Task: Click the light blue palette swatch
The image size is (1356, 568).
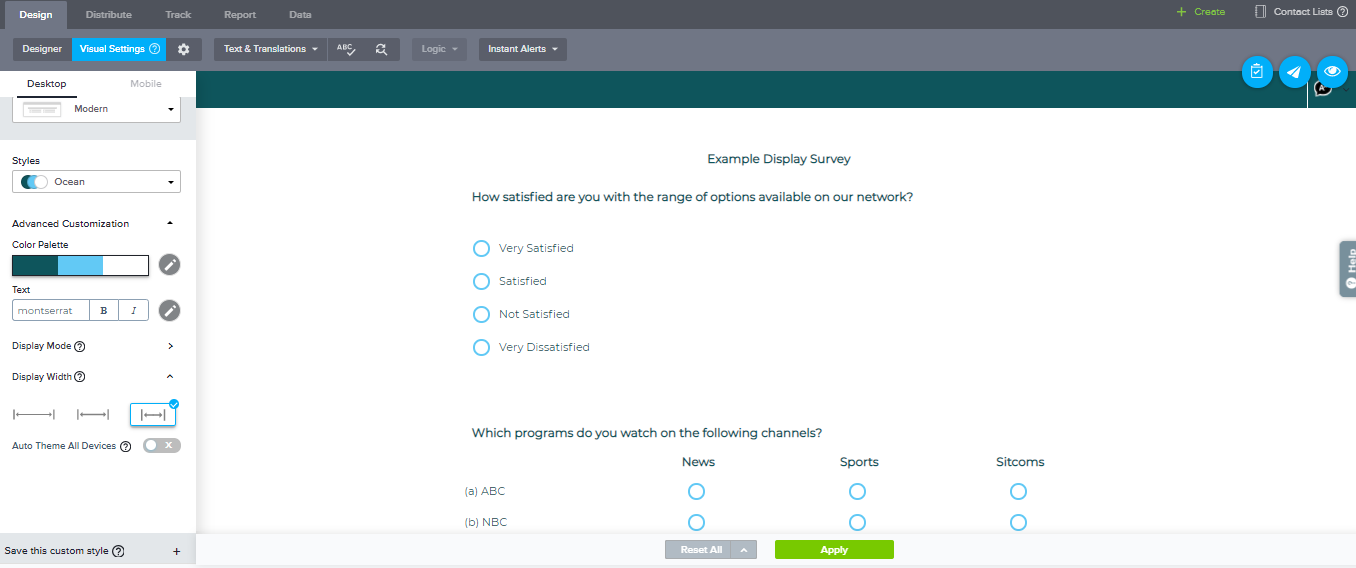Action: 80,265
